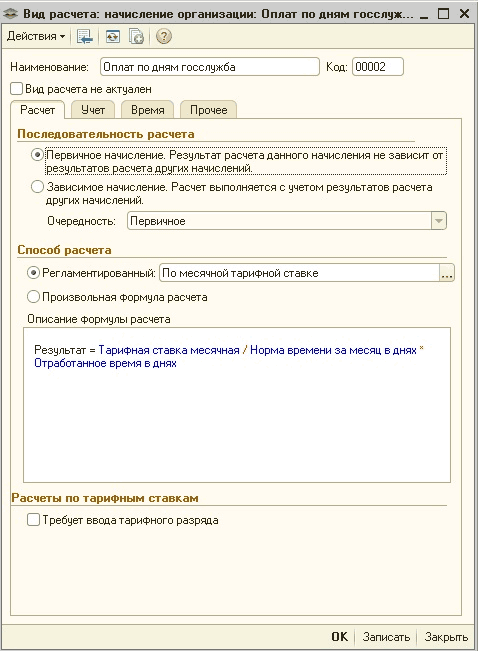Screen dimensions: 478x651
Task: Close the window with the X button
Action: pos(464,14)
